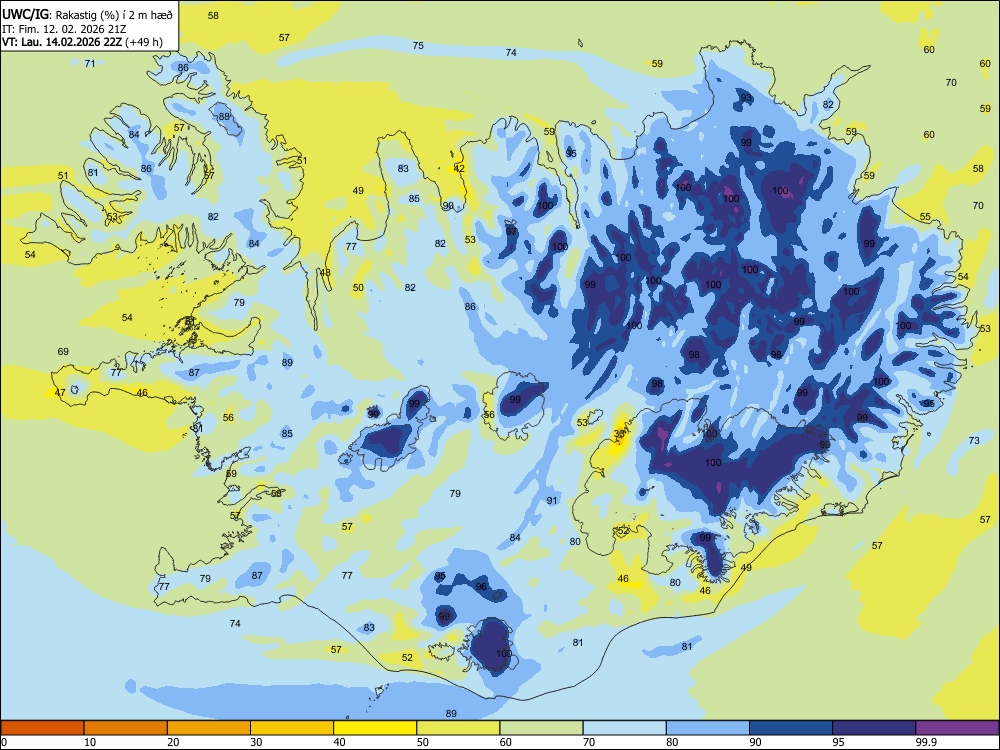The height and width of the screenshot is (750, 1000).
Task: Click the map value '38' in the yellow patch
Action: [619, 434]
